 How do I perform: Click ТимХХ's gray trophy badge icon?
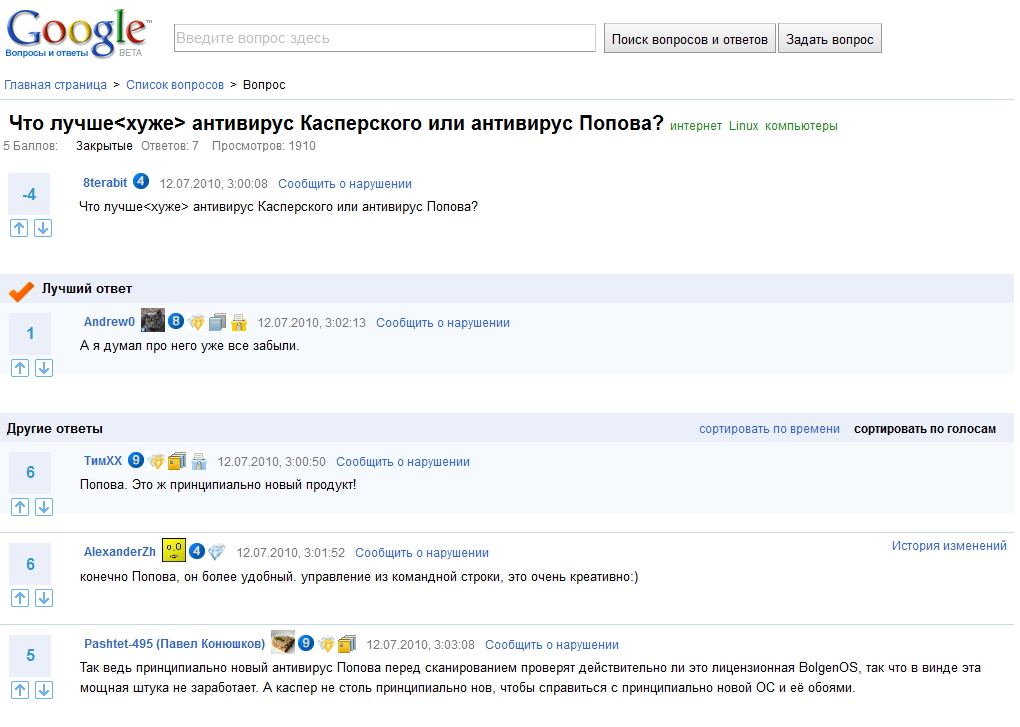pyautogui.click(x=199, y=461)
